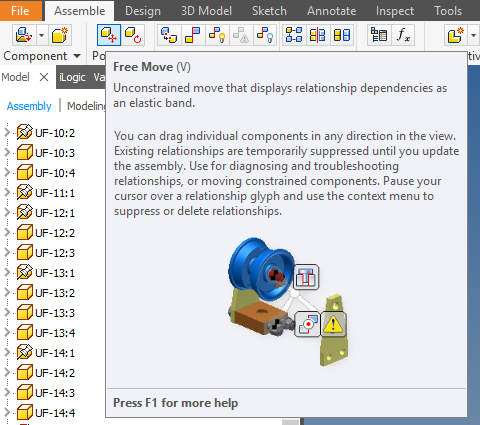Image resolution: width=480 pixels, height=425 pixels.
Task: Expand the UF-10:4 tree node
Action: [7, 172]
